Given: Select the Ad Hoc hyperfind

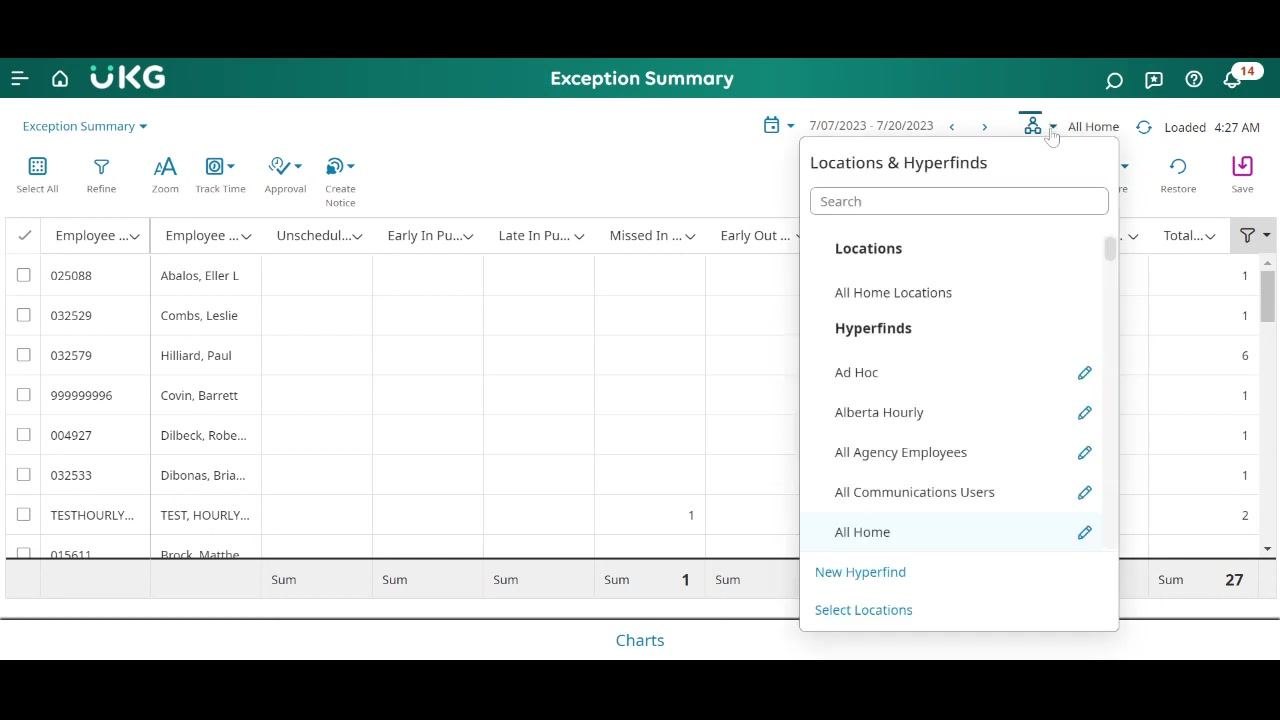Looking at the screenshot, I should pyautogui.click(x=856, y=372).
